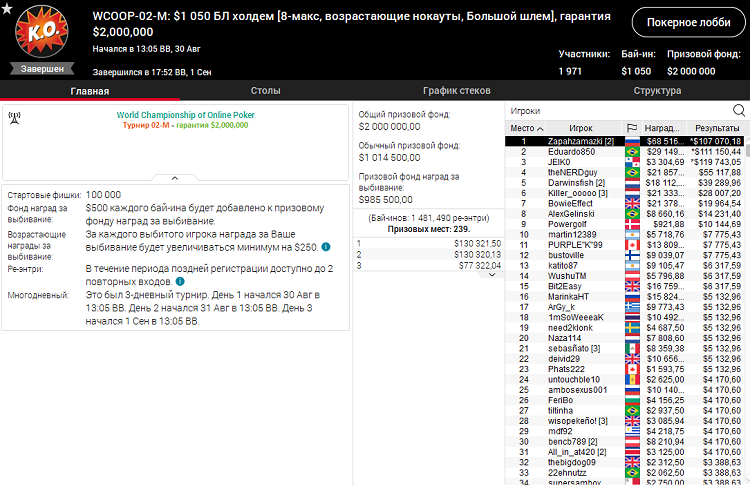The width and height of the screenshot is (750, 486).
Task: Click the Russian flag next to Zapahzamazki
Action: 631,142
